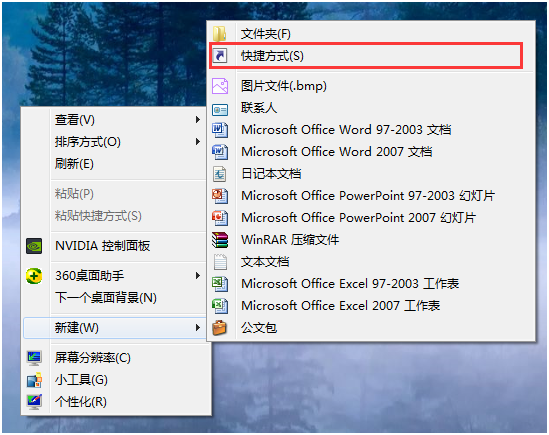Viewport: 549px width, 435px height.
Task: Click the NVIDIA control panel icon
Action: click(34, 246)
